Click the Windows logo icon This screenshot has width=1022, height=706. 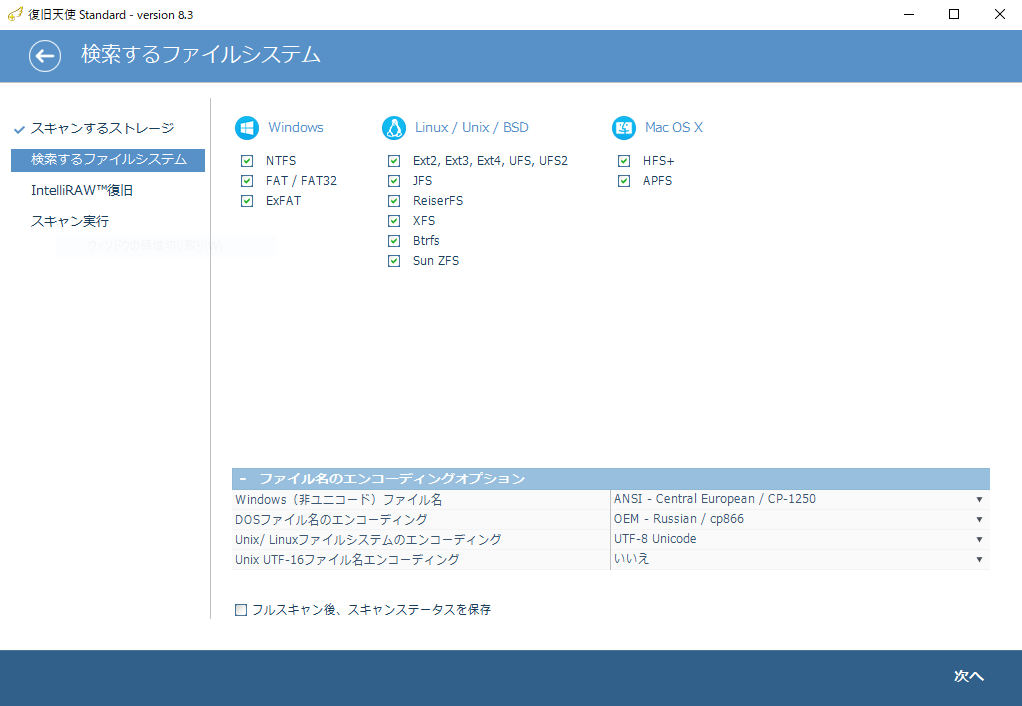[x=247, y=128]
